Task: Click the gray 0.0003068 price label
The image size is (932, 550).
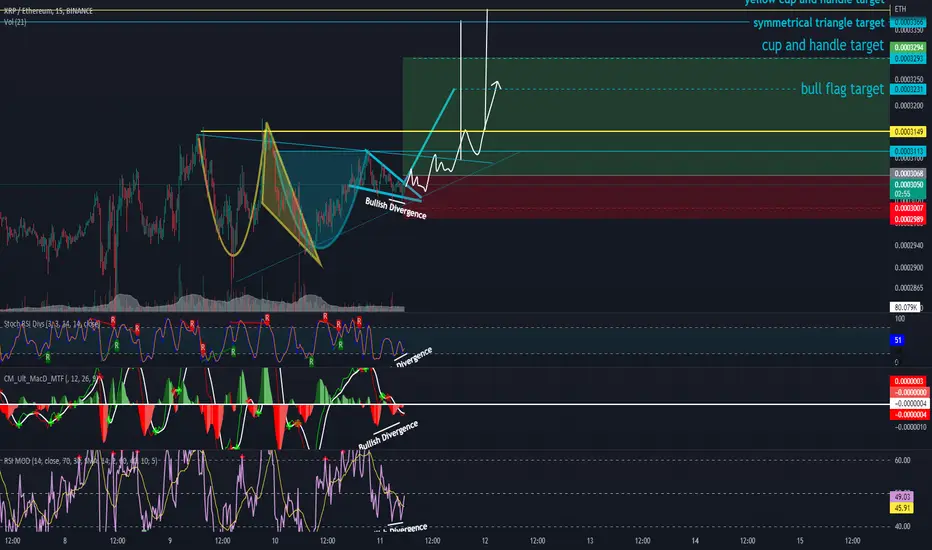Action: pos(908,174)
